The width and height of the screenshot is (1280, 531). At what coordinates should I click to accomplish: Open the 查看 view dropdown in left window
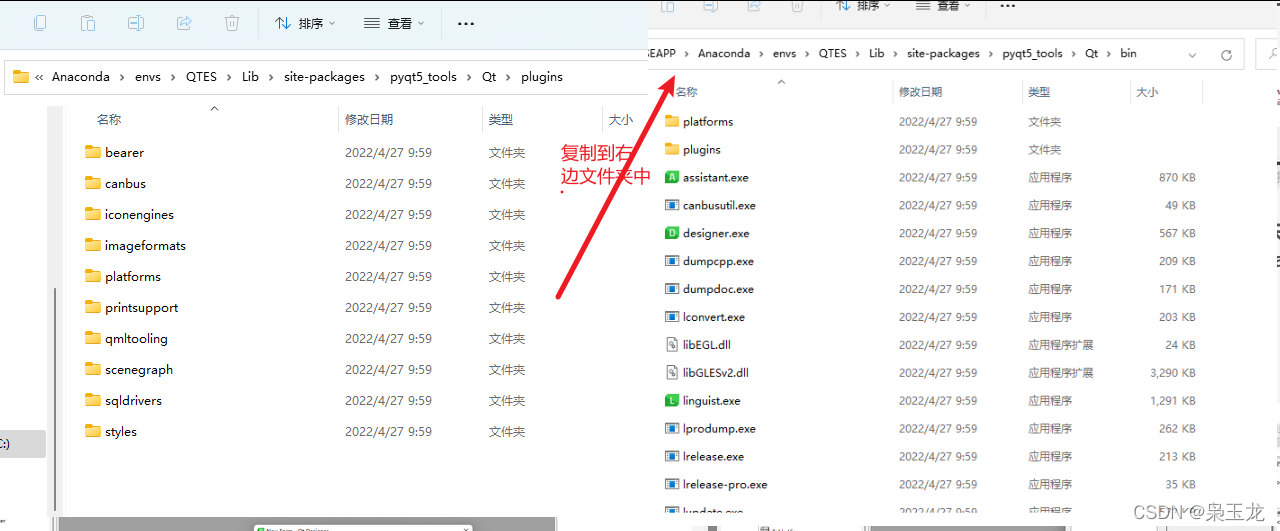[395, 23]
